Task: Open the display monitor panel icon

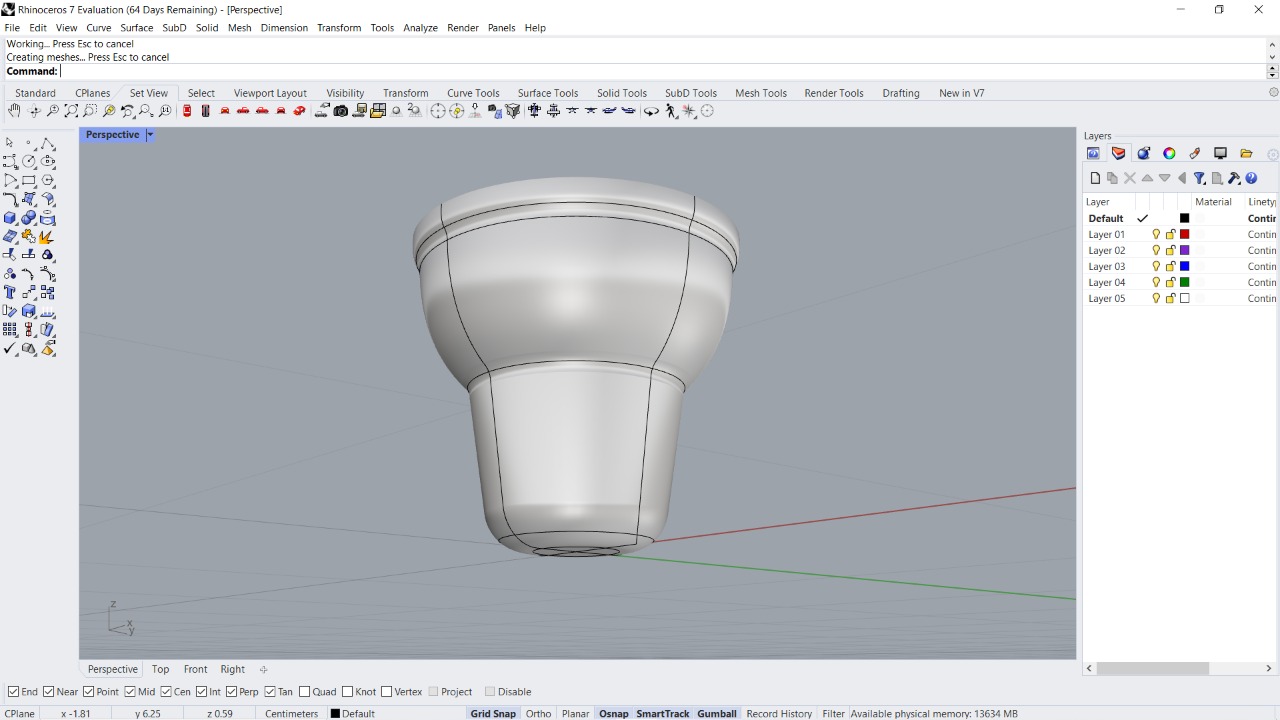Action: pyautogui.click(x=1220, y=153)
